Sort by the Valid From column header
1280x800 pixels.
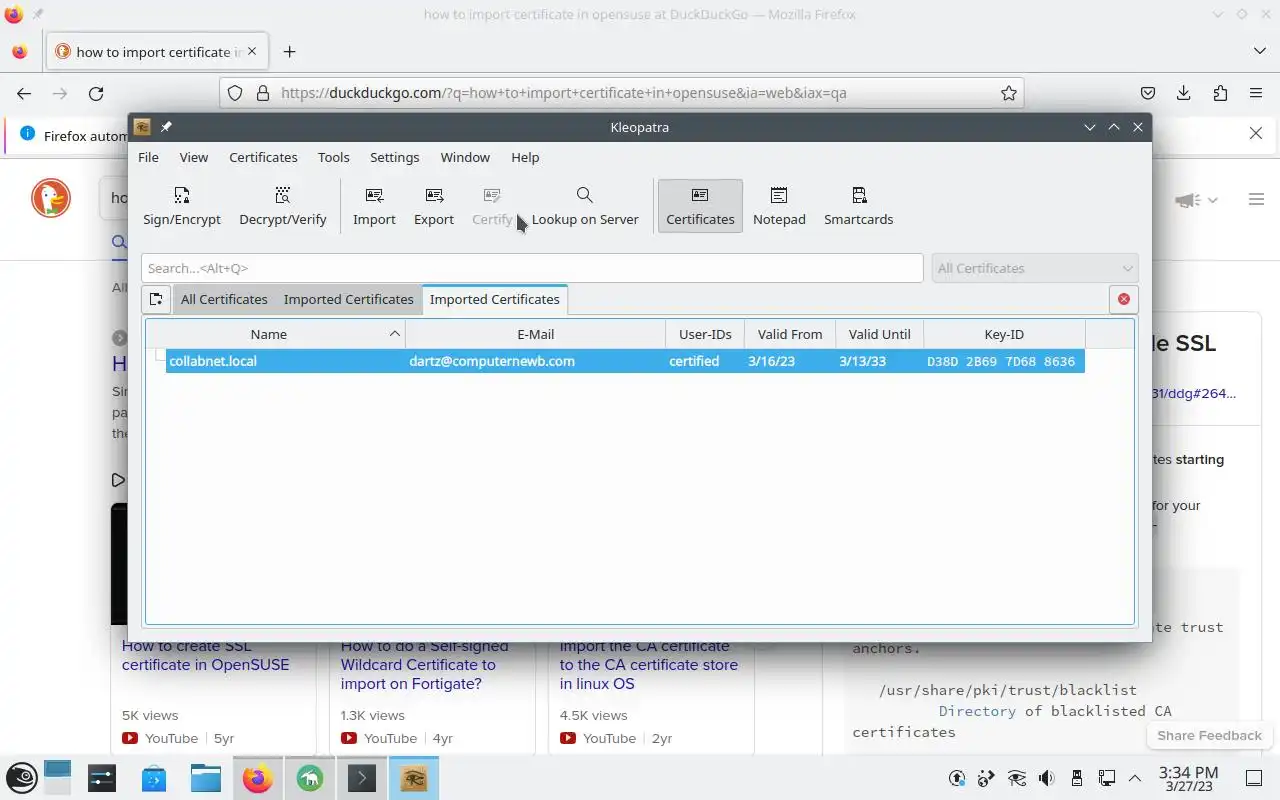click(790, 334)
